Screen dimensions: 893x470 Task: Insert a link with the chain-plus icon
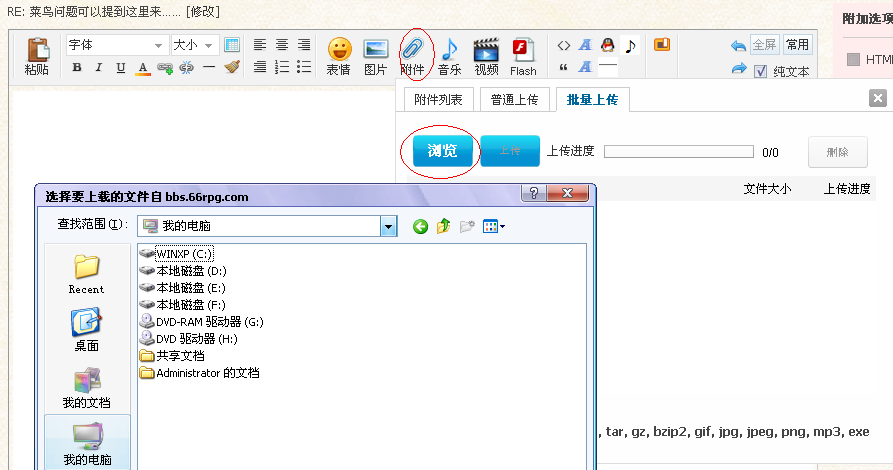coord(165,68)
